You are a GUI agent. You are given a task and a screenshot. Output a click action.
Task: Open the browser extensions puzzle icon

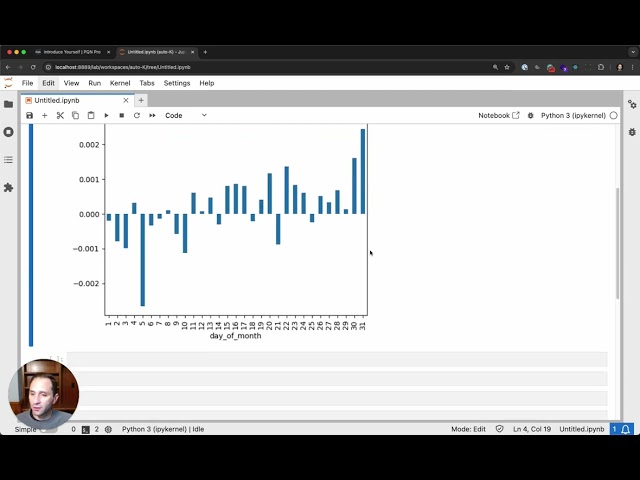(601, 67)
